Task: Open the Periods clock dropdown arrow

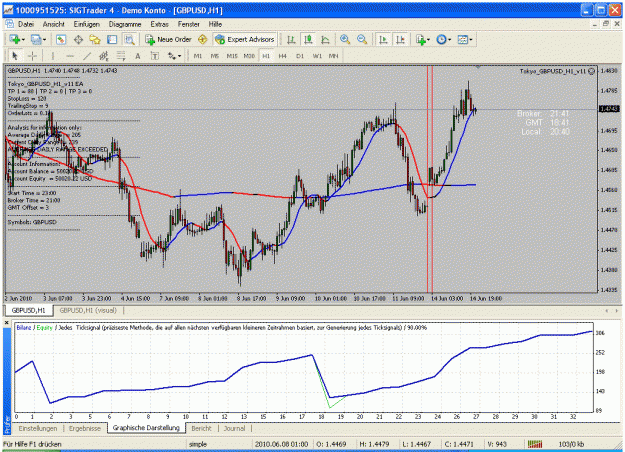Action: [x=449, y=40]
